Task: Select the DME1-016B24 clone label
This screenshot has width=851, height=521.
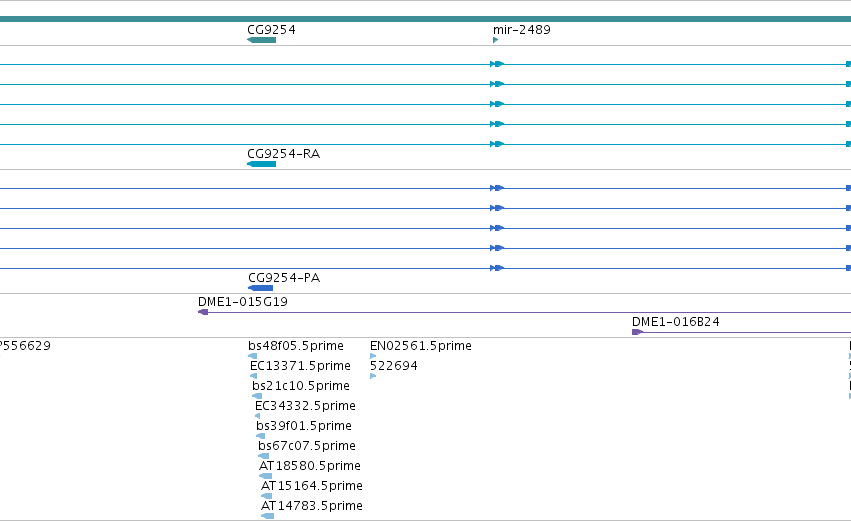Action: (676, 322)
